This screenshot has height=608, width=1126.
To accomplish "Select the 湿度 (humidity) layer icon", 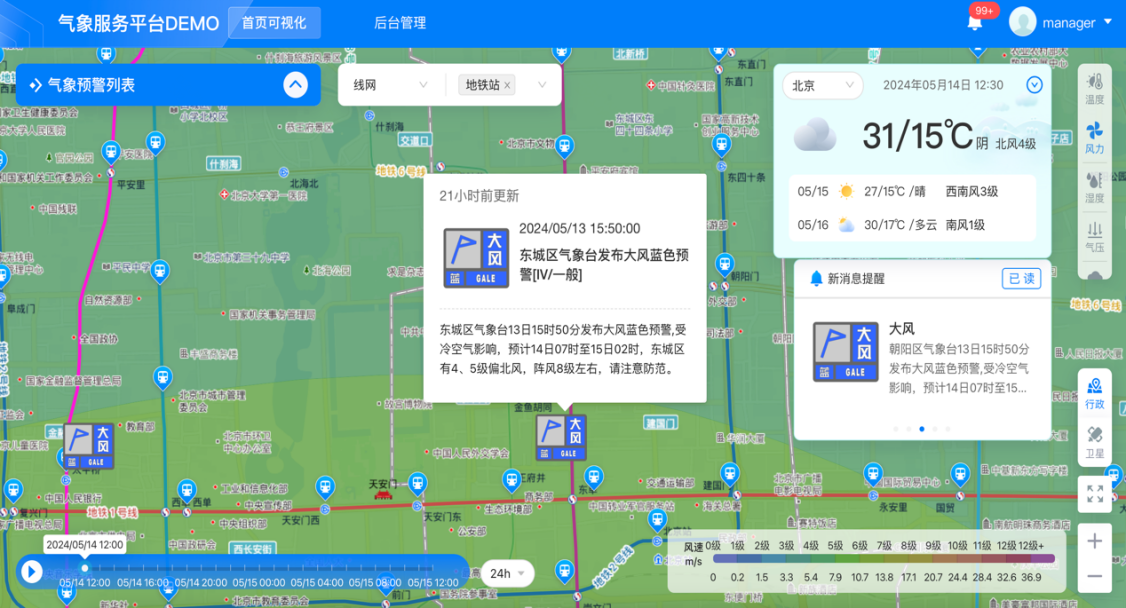I will (1095, 187).
